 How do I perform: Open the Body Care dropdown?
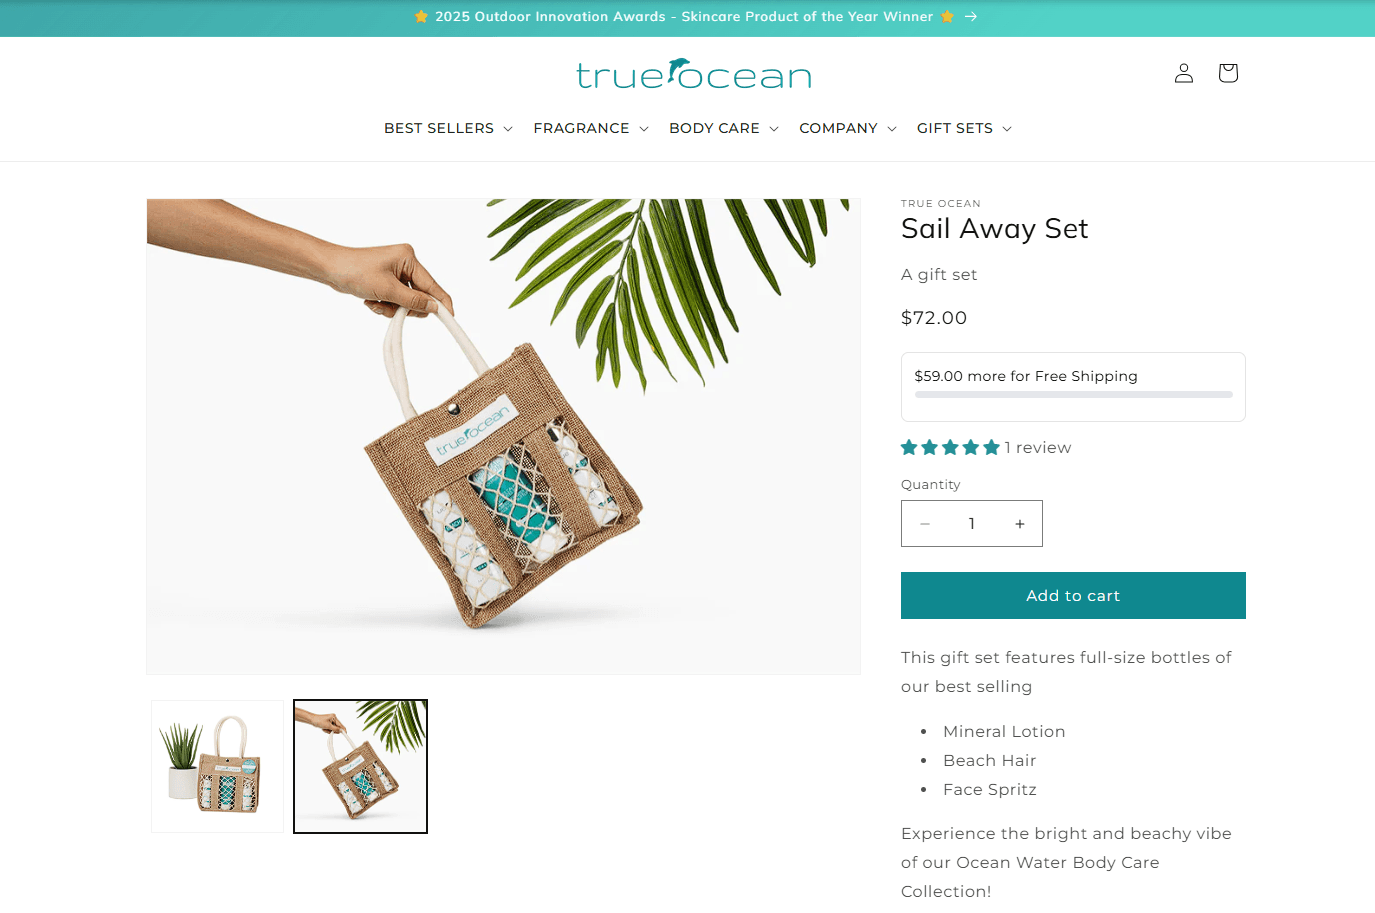pos(724,128)
